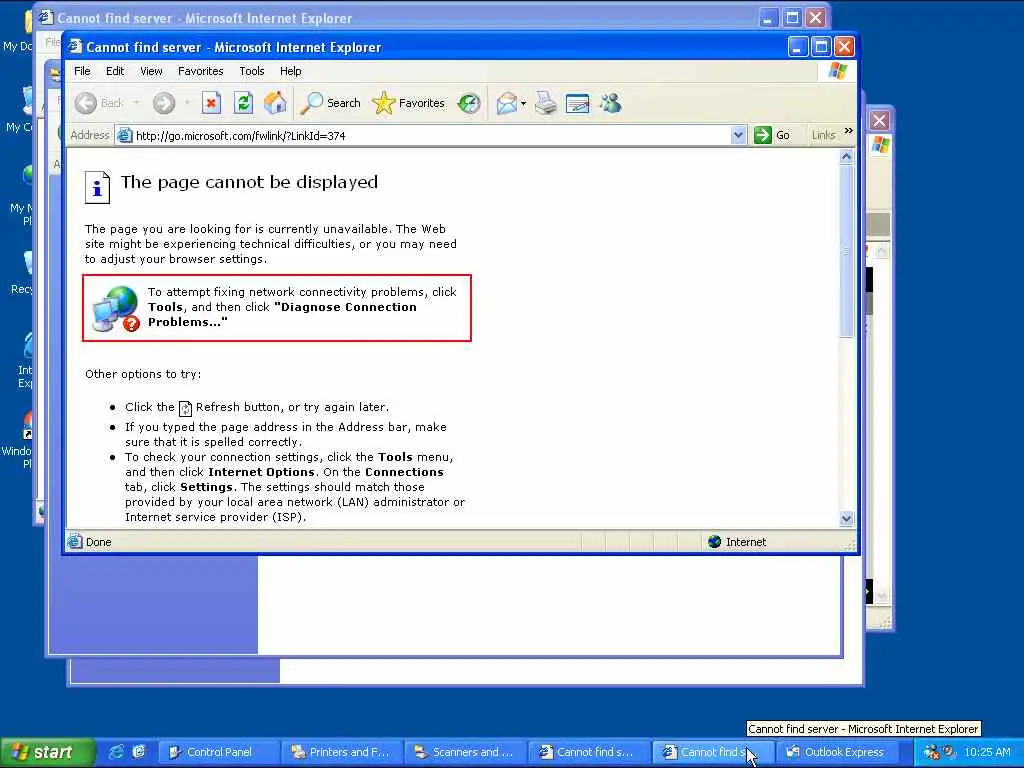1024x768 pixels.
Task: Click the Internet zone status icon
Action: pos(714,541)
